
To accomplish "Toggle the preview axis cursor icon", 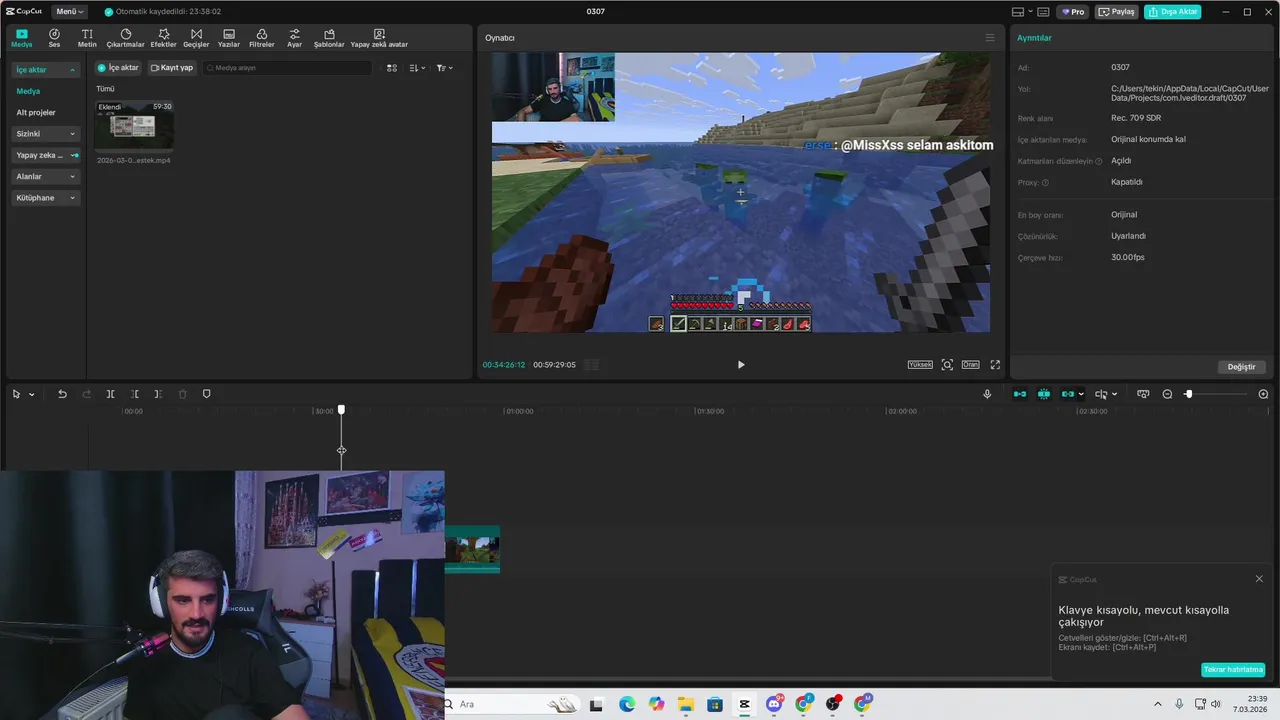I will (1102, 394).
